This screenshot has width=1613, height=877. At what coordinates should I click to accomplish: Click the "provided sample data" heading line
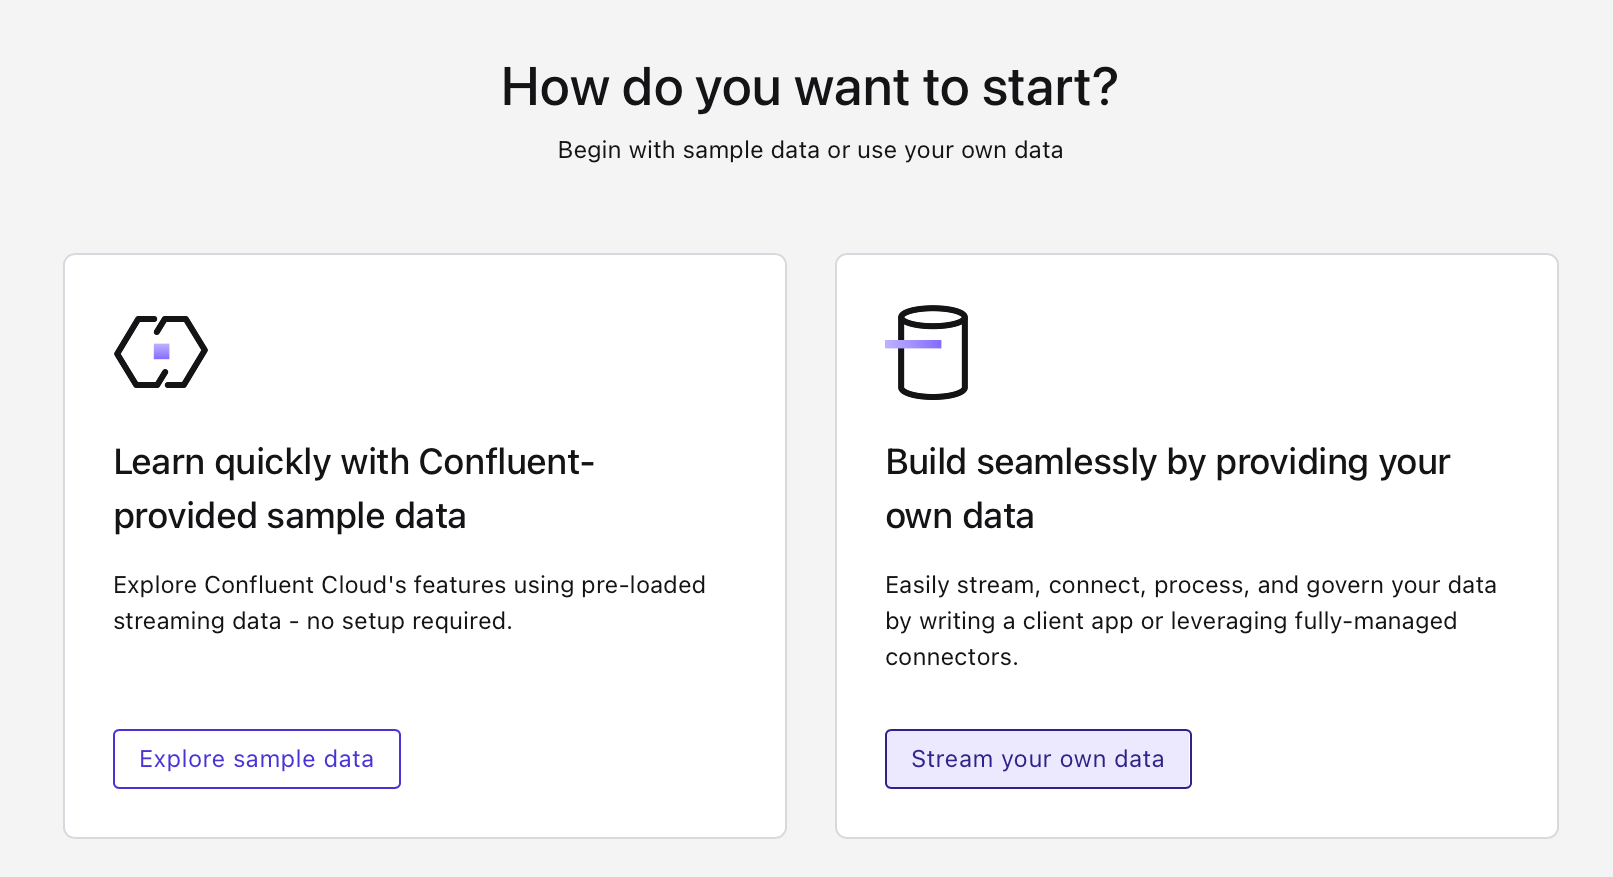pyautogui.click(x=290, y=516)
